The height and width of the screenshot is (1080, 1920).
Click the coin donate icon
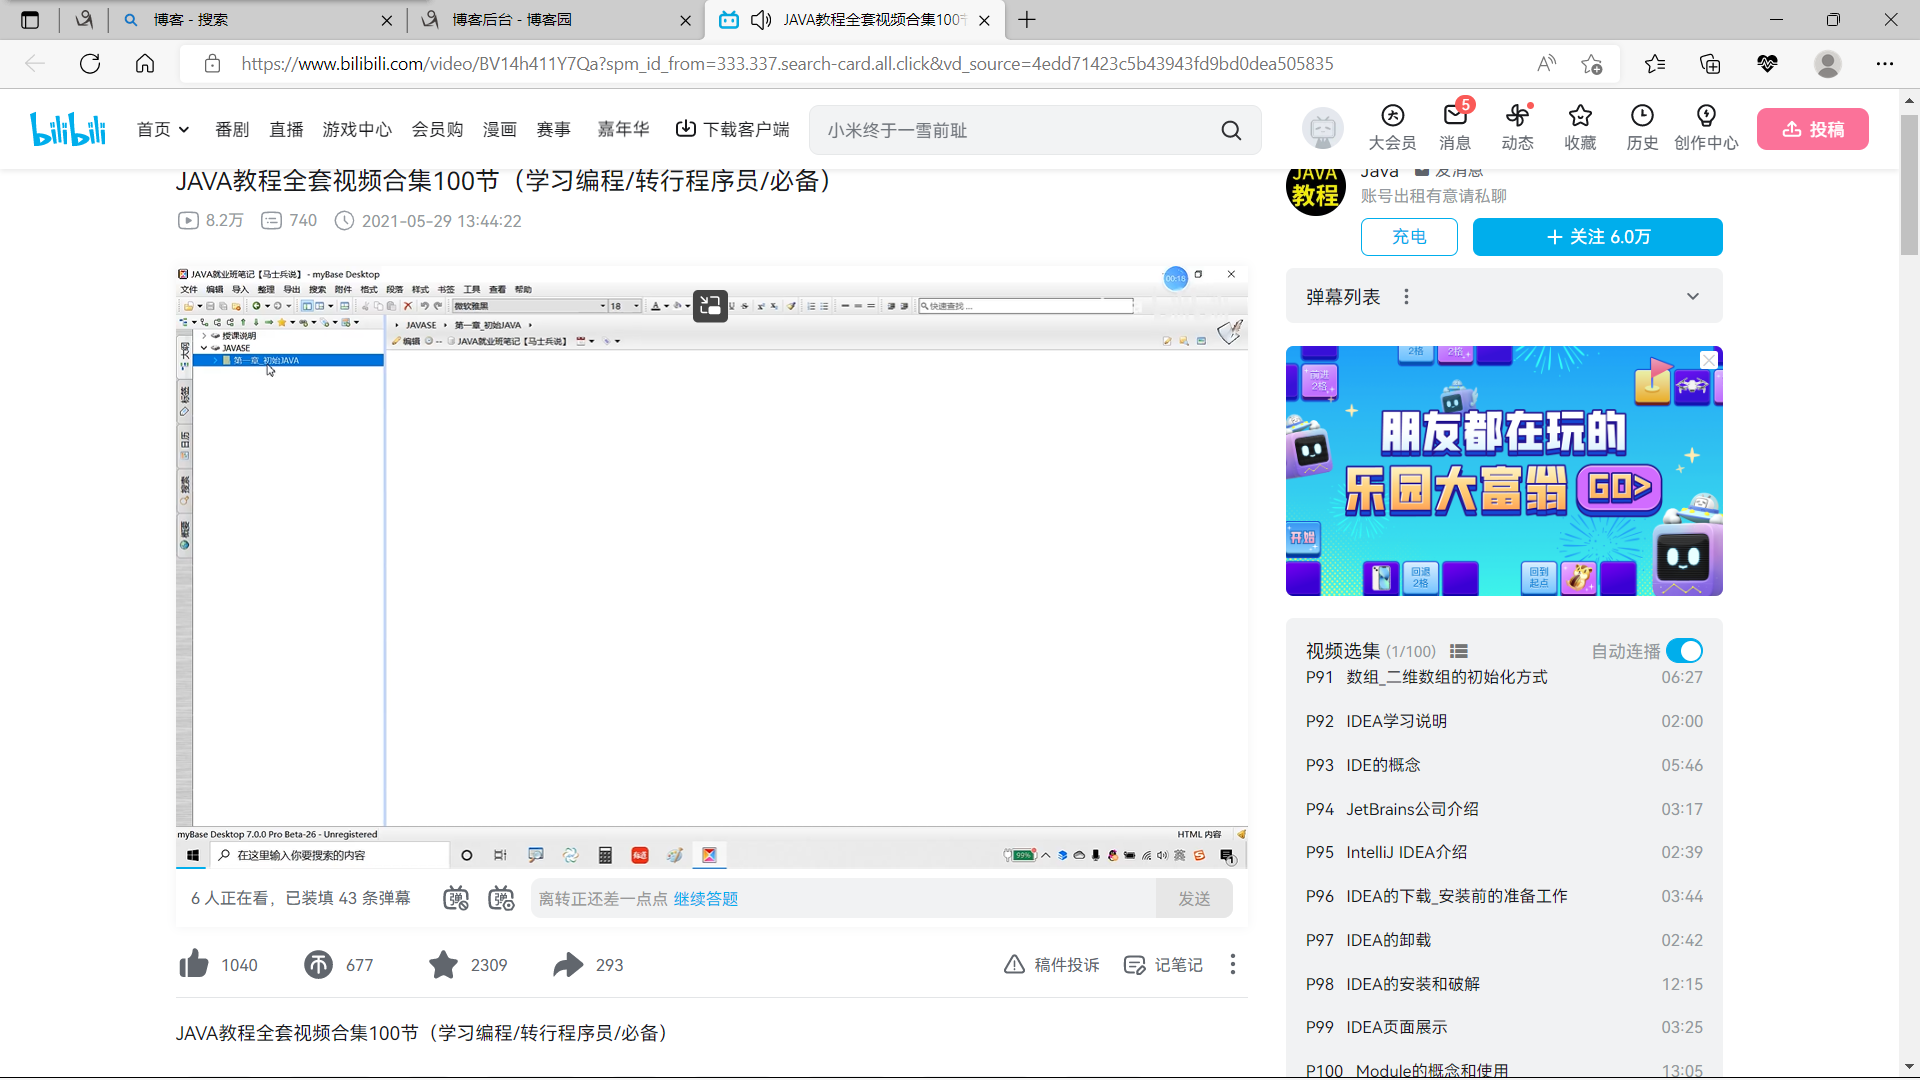[x=318, y=964]
